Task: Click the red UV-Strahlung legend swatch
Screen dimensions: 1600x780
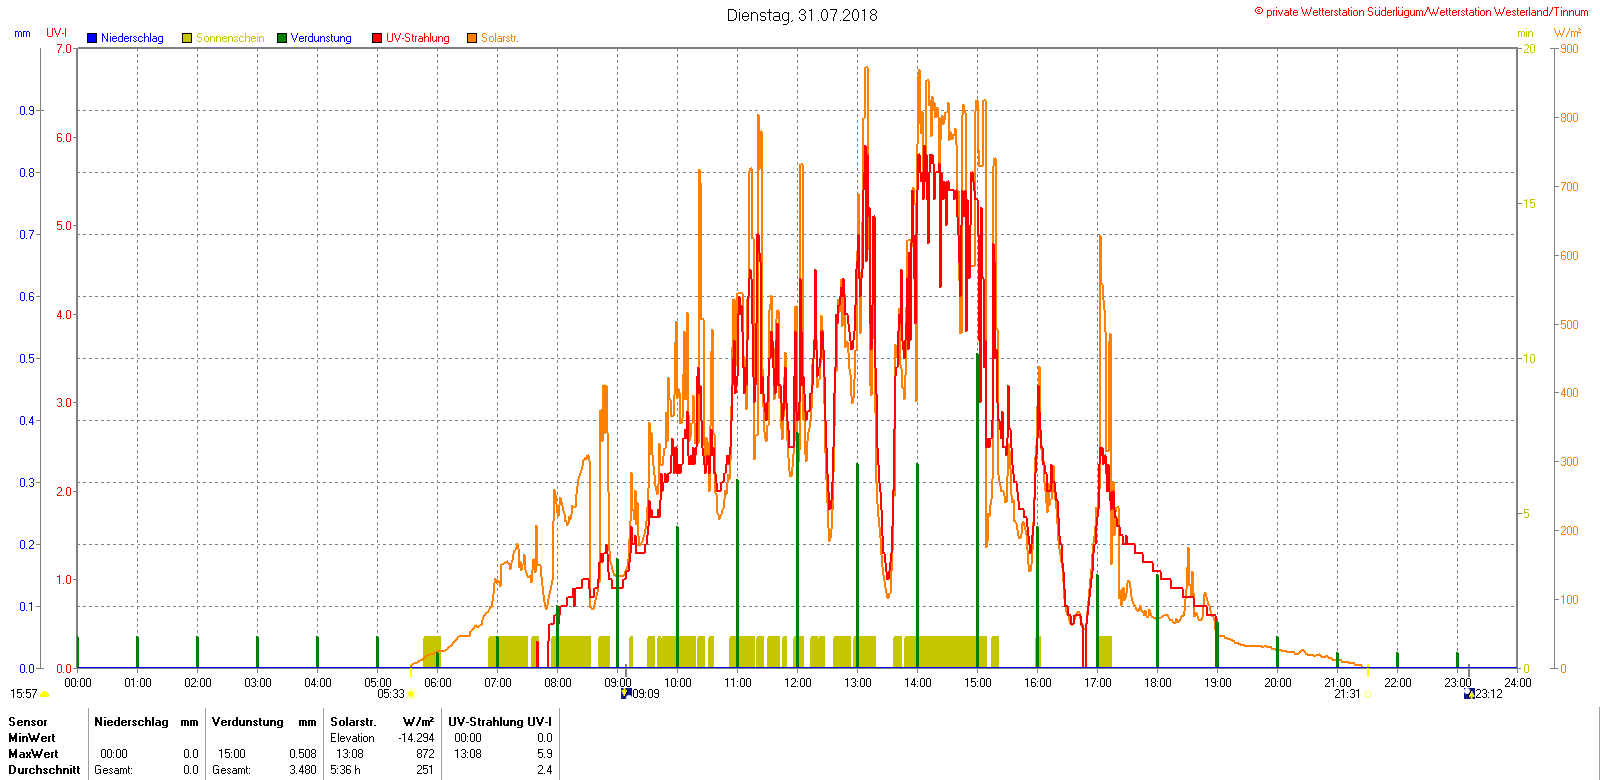Action: tap(377, 38)
